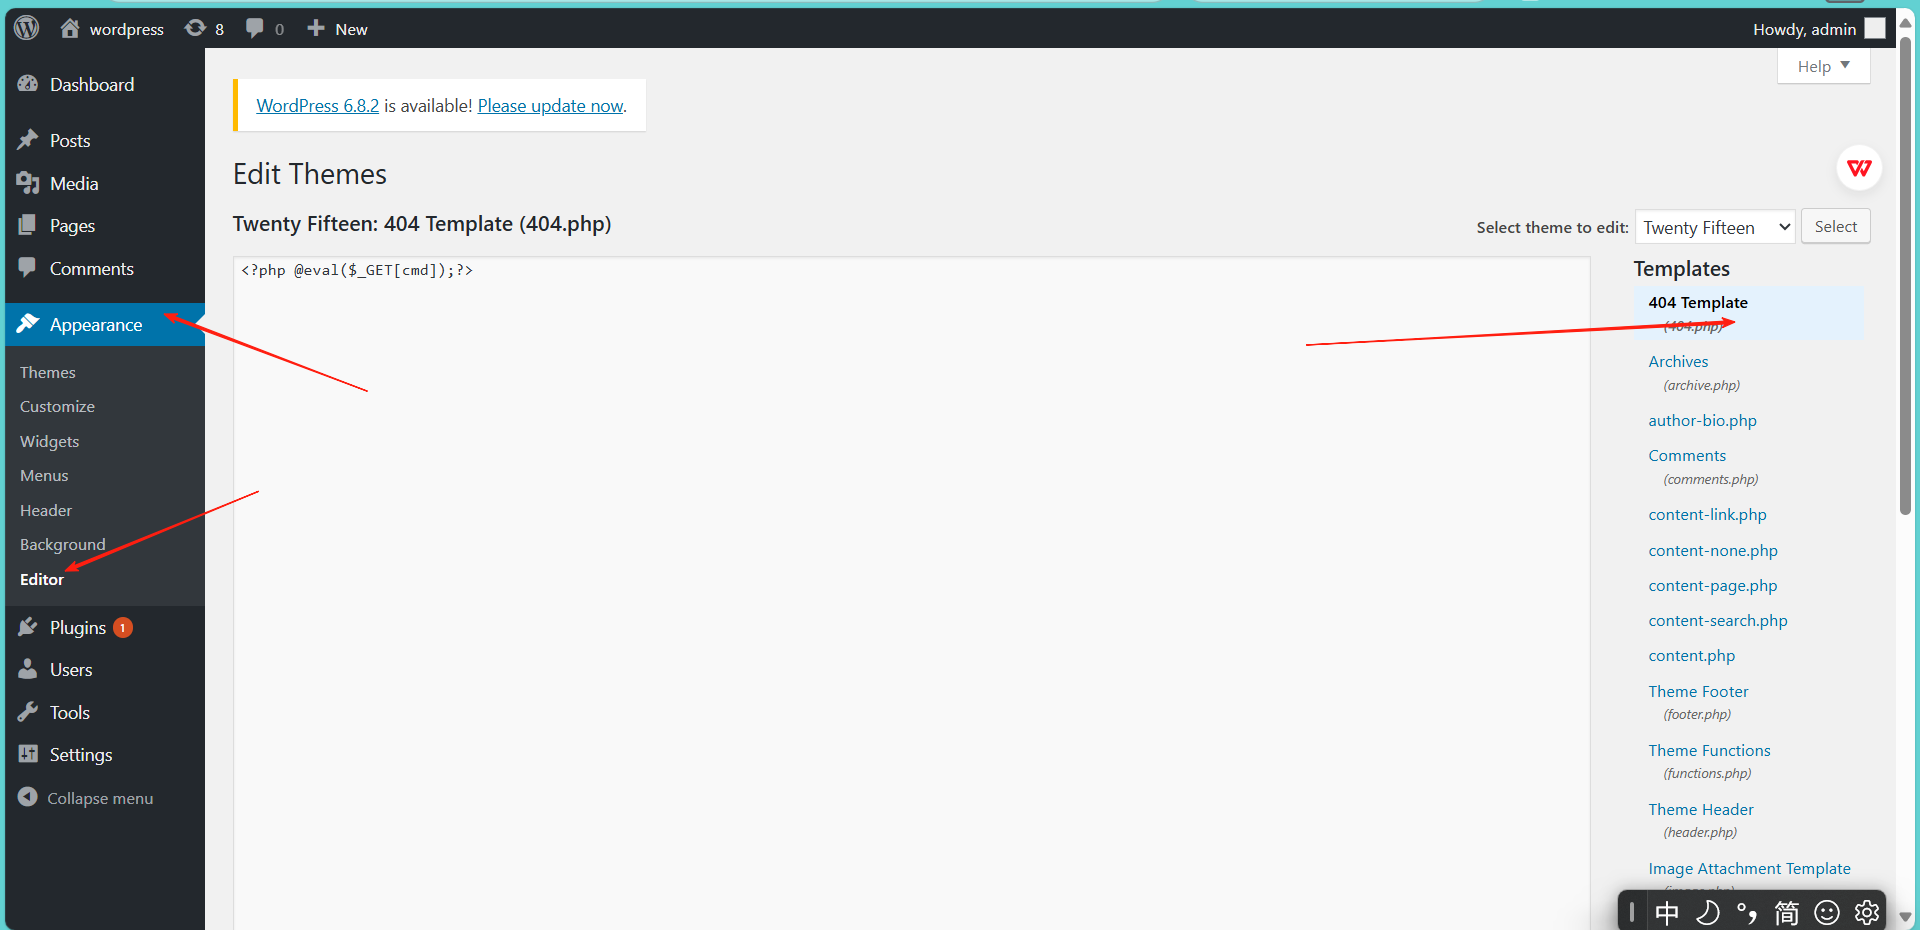Open the Dashboard menu

92,85
